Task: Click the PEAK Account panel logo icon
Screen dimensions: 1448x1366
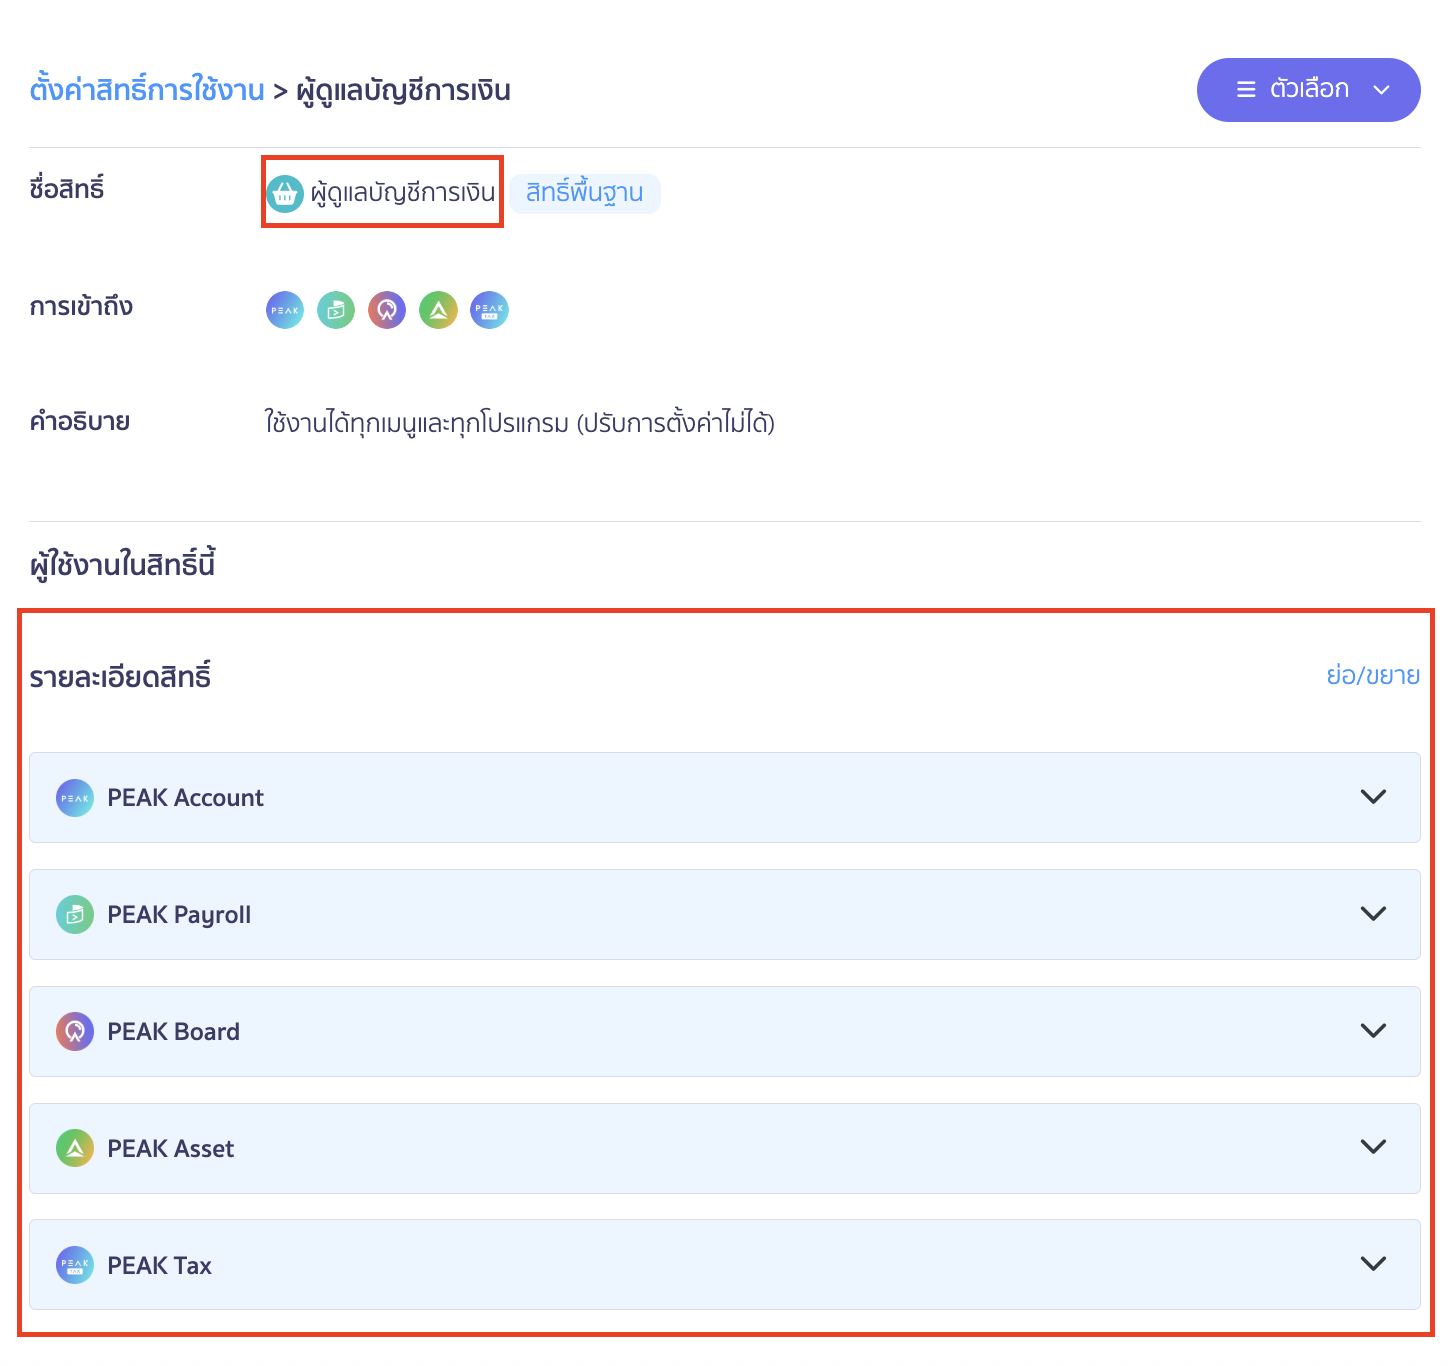Action: click(75, 798)
